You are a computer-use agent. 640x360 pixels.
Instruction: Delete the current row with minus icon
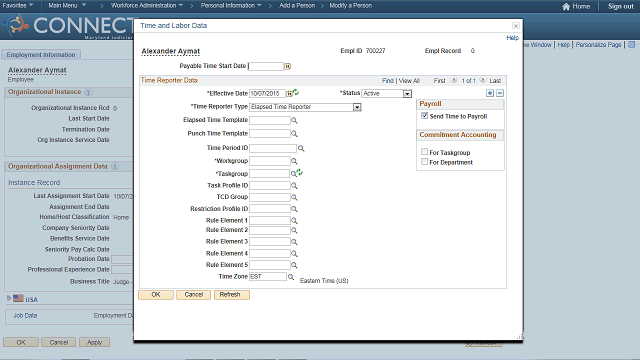tap(500, 93)
